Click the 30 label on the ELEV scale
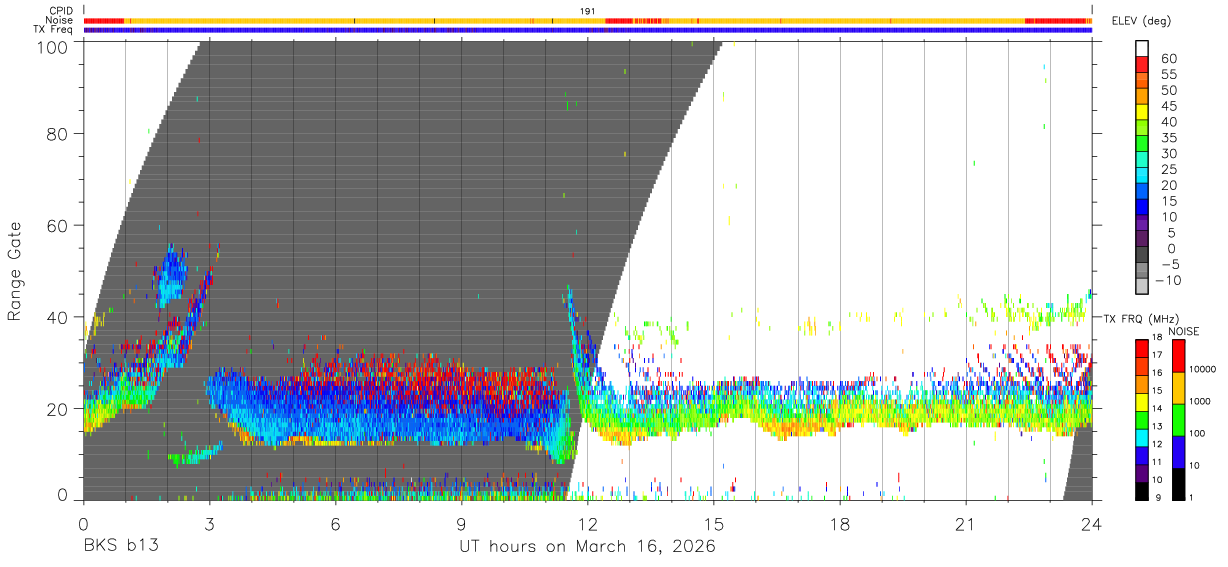Screen dimensions: 1228x567 pos(1168,154)
